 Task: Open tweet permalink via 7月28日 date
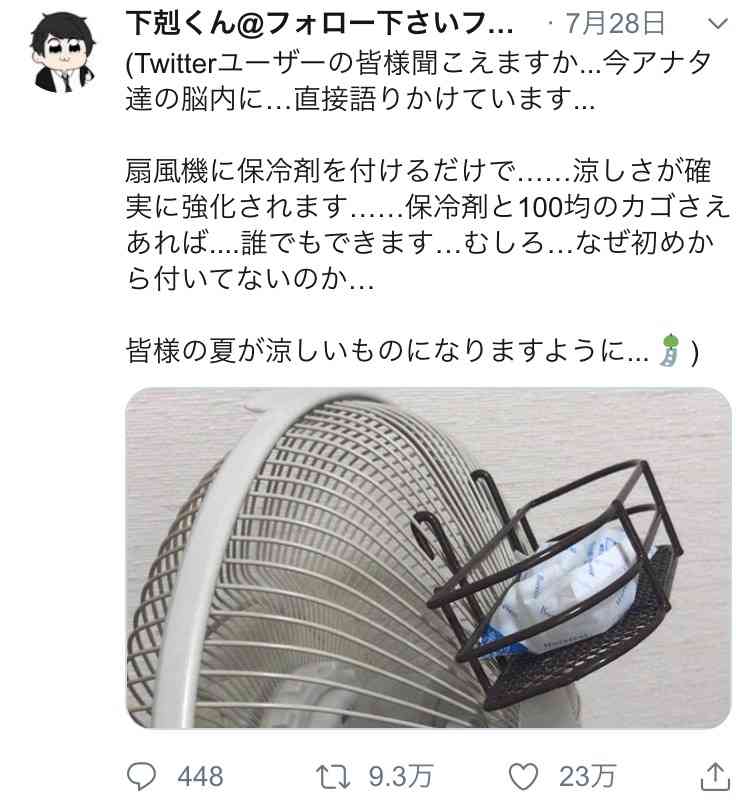tap(615, 24)
